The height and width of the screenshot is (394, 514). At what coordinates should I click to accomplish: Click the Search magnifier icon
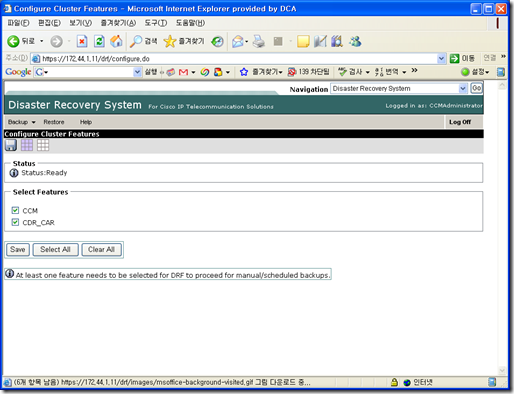pos(136,41)
